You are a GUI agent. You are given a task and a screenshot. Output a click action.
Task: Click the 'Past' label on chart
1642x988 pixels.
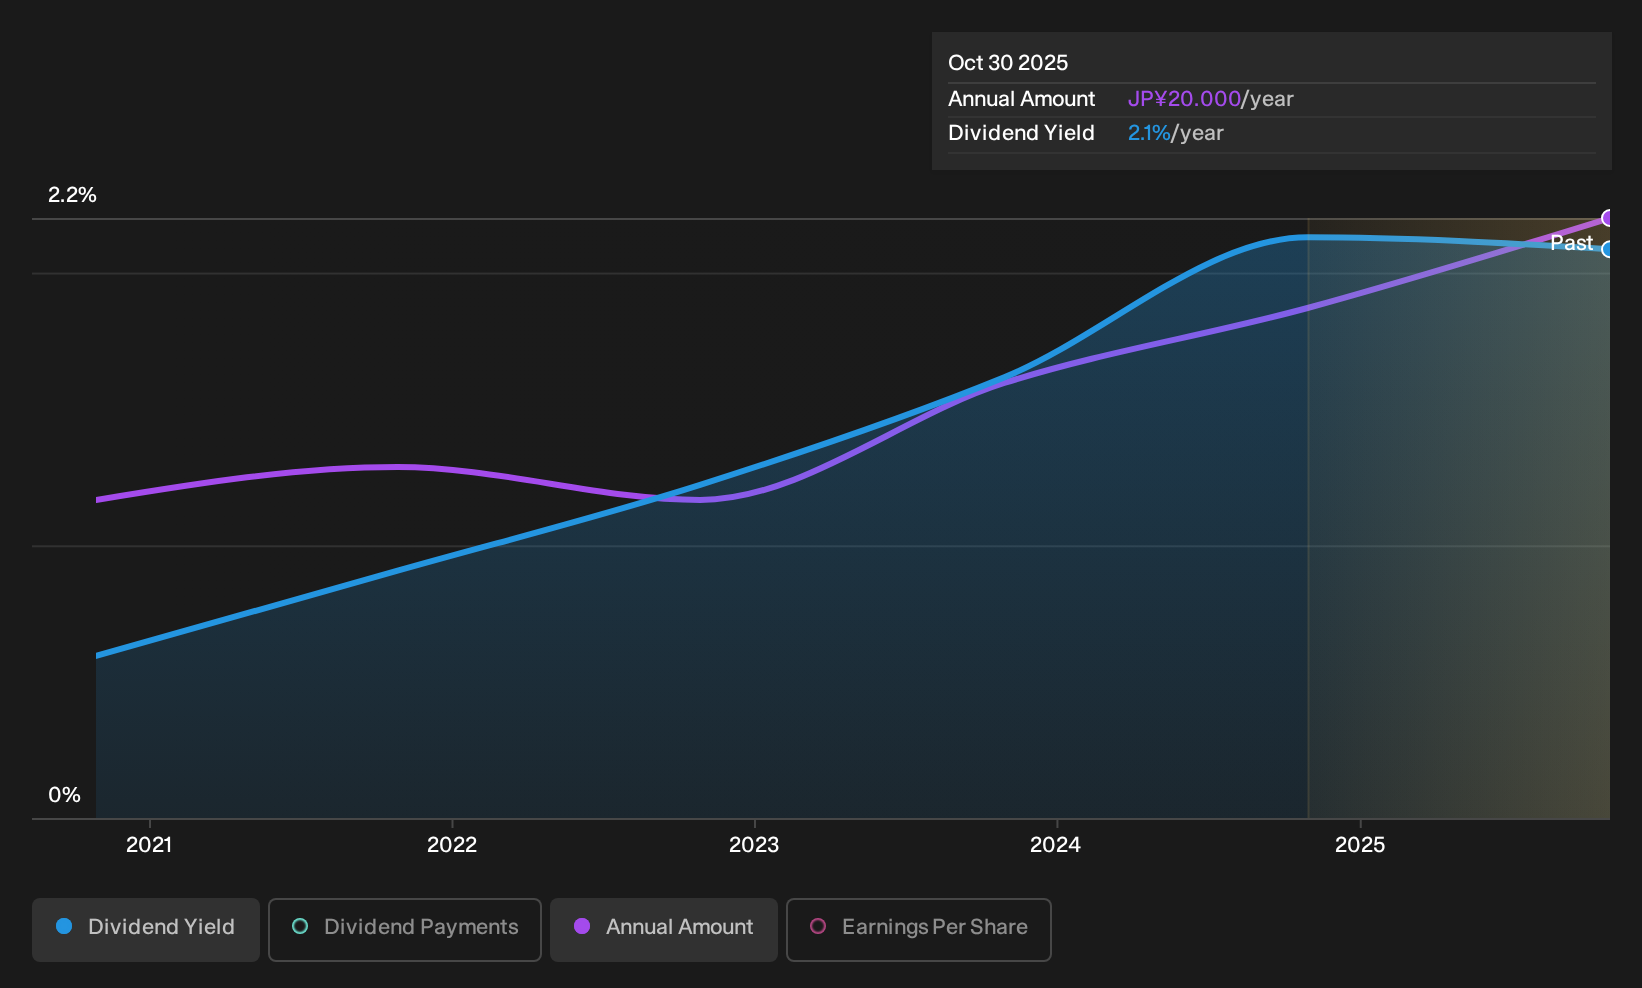[x=1572, y=243]
